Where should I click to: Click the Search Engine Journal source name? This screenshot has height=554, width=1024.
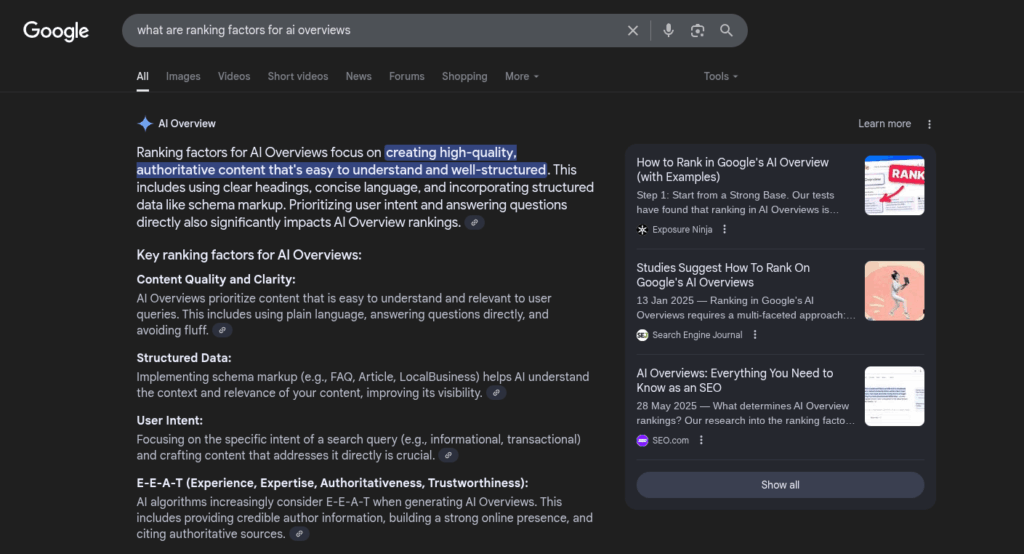697,335
